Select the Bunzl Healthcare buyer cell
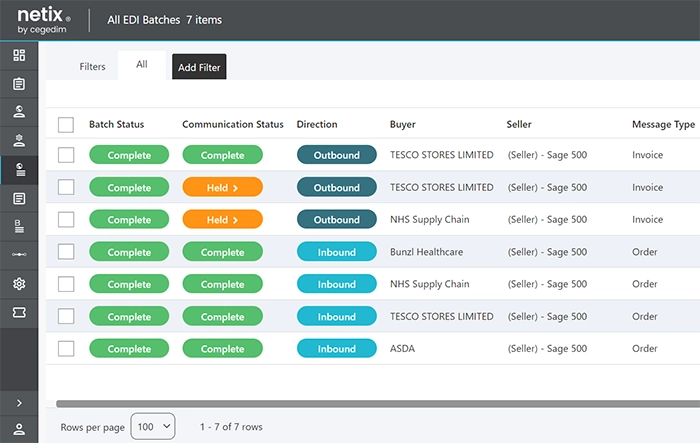 tap(426, 252)
